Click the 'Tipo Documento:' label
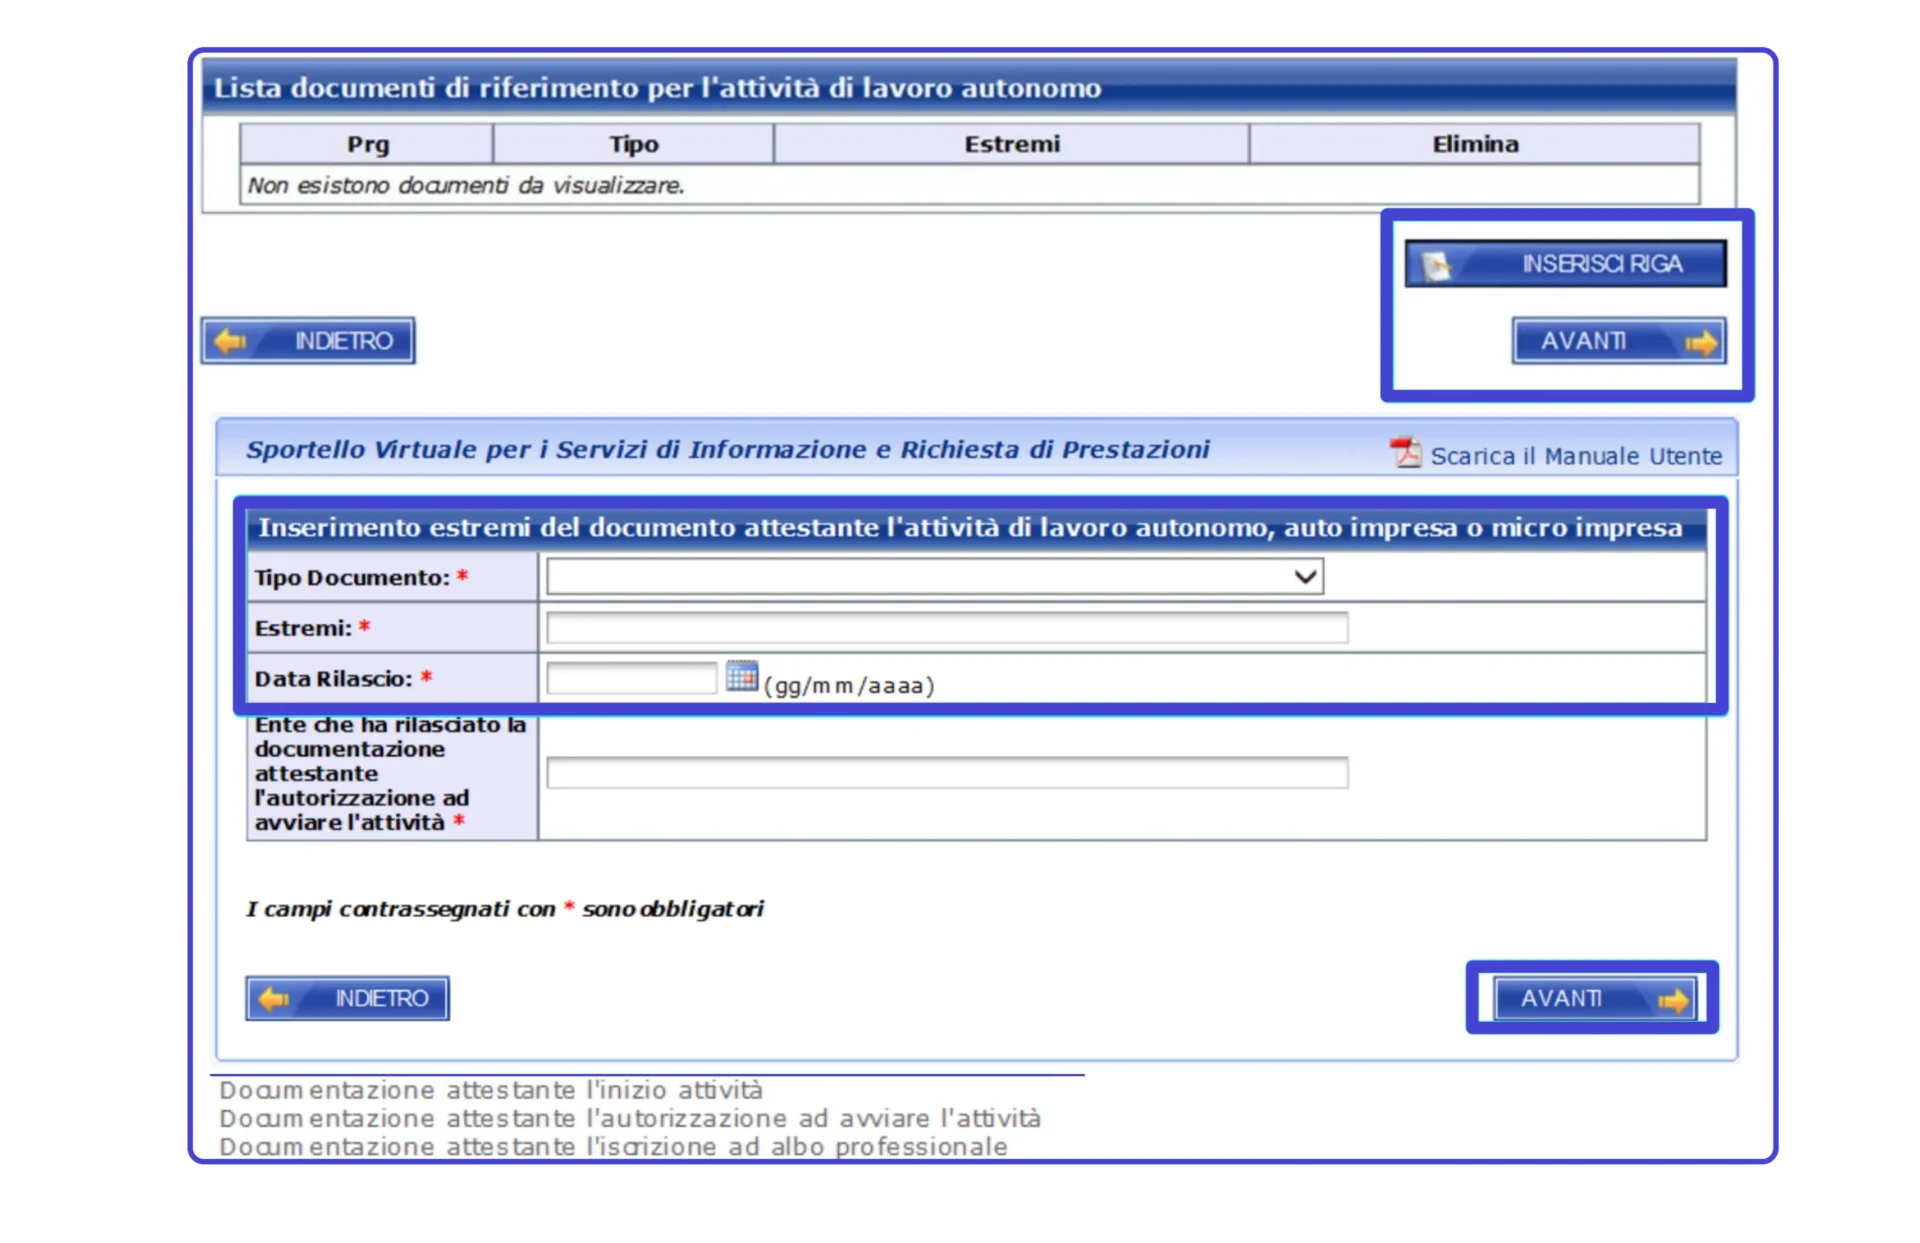The width and height of the screenshot is (1920, 1243). click(352, 578)
